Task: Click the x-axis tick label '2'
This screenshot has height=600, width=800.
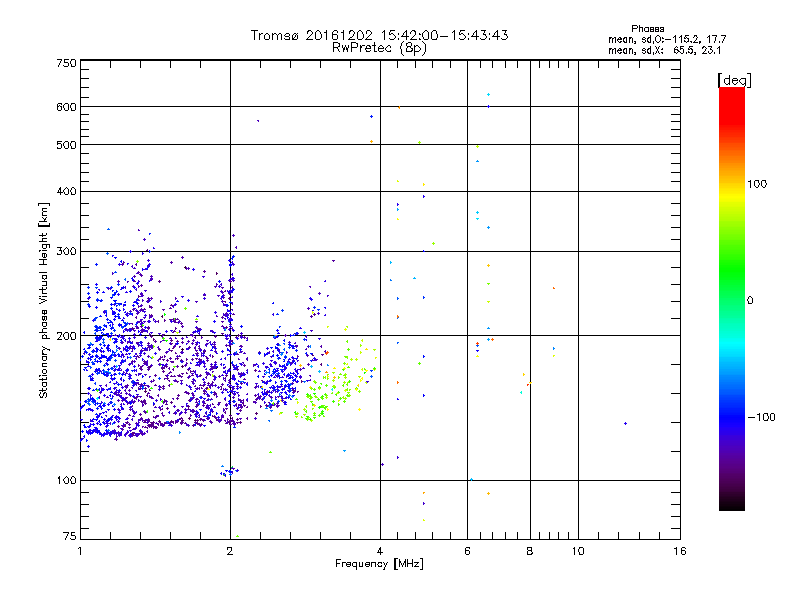Action: tap(230, 551)
